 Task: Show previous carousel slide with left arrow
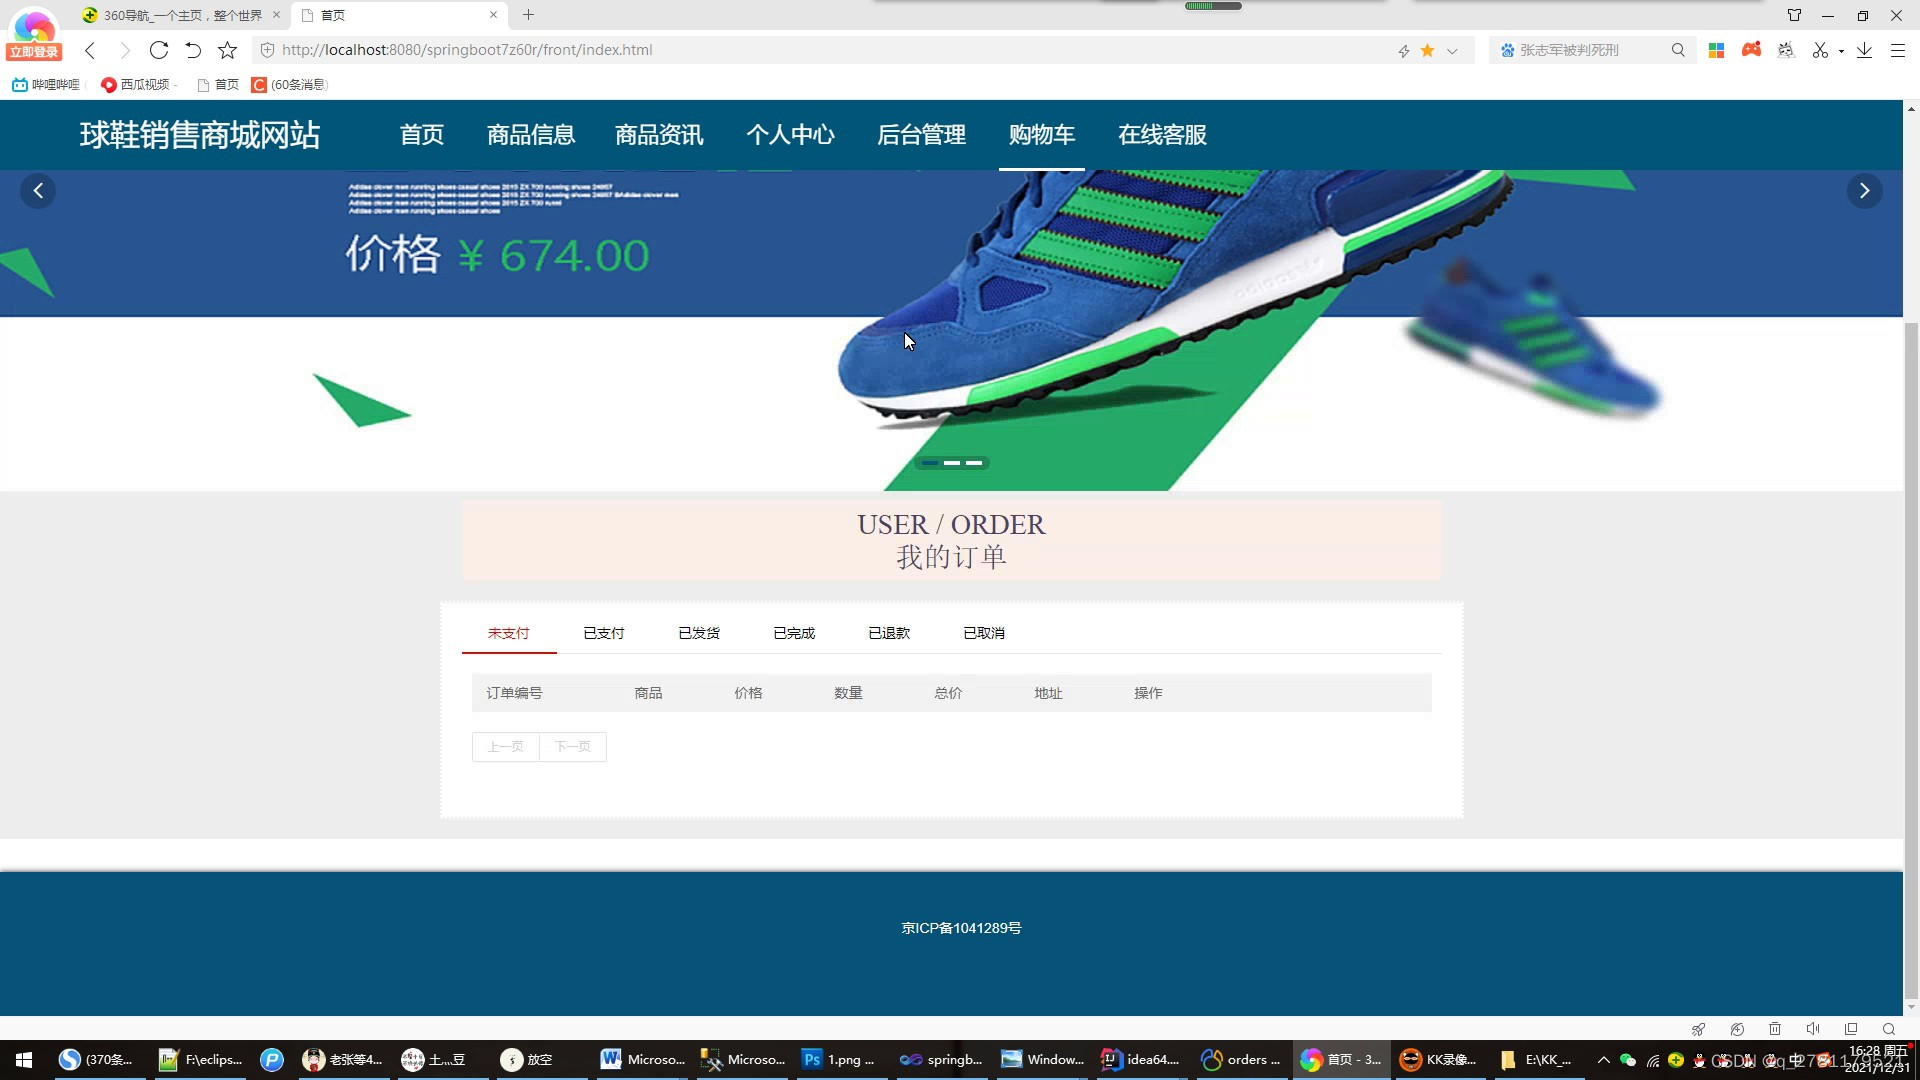point(38,191)
